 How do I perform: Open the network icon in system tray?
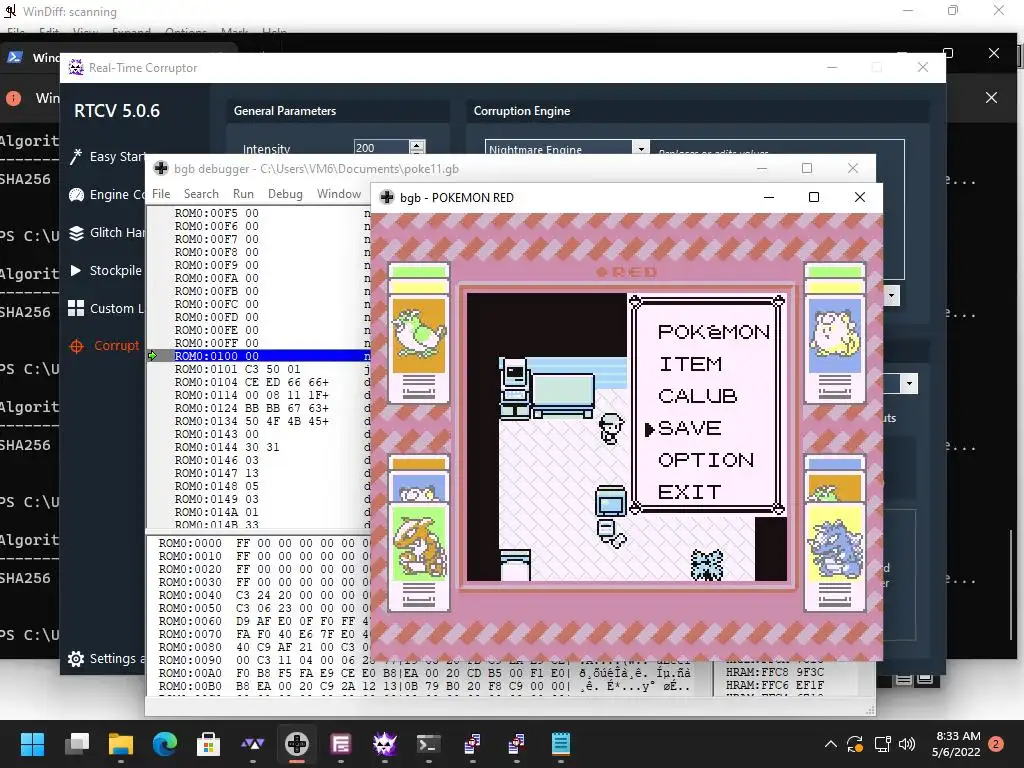(x=882, y=744)
